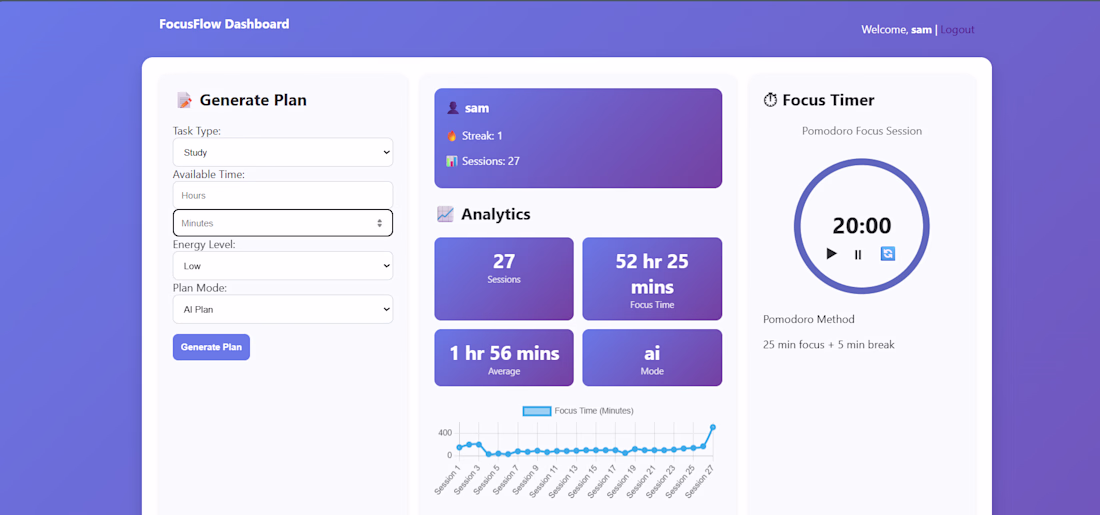Screen dimensions: 1100x515
Task: Click the chart icon beside Analytics heading
Action: pos(445,214)
